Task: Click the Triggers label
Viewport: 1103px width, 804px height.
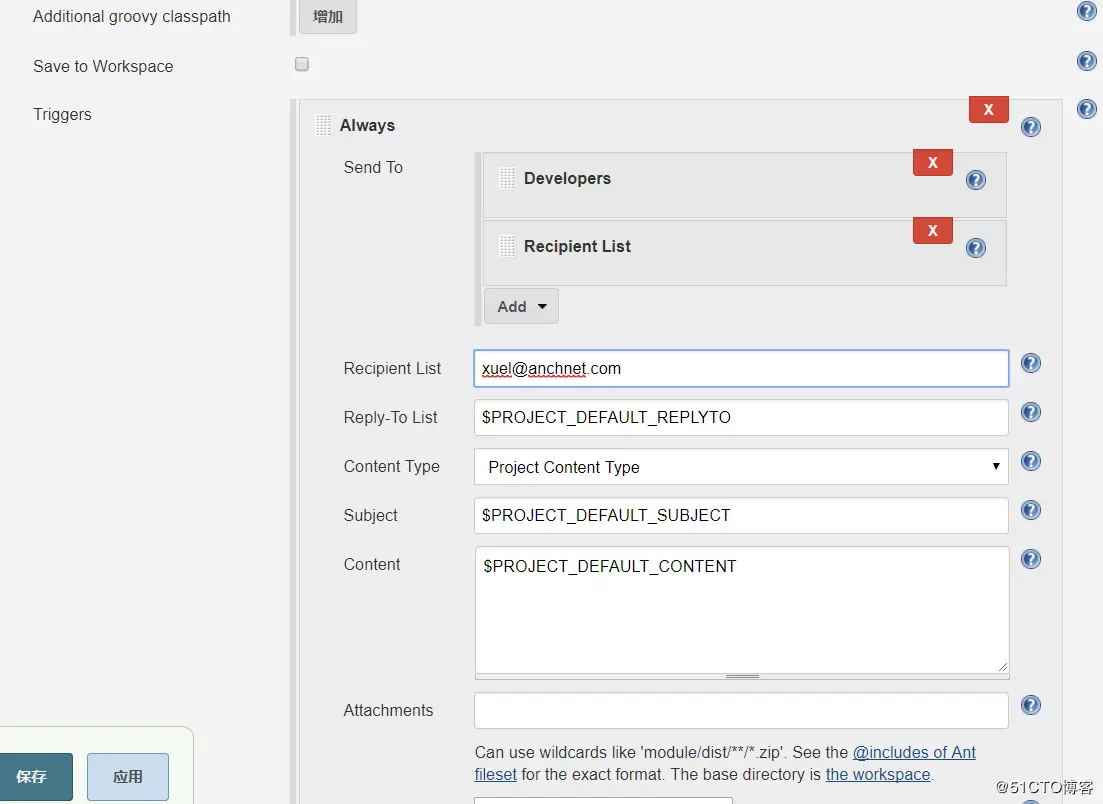Action: tap(62, 115)
